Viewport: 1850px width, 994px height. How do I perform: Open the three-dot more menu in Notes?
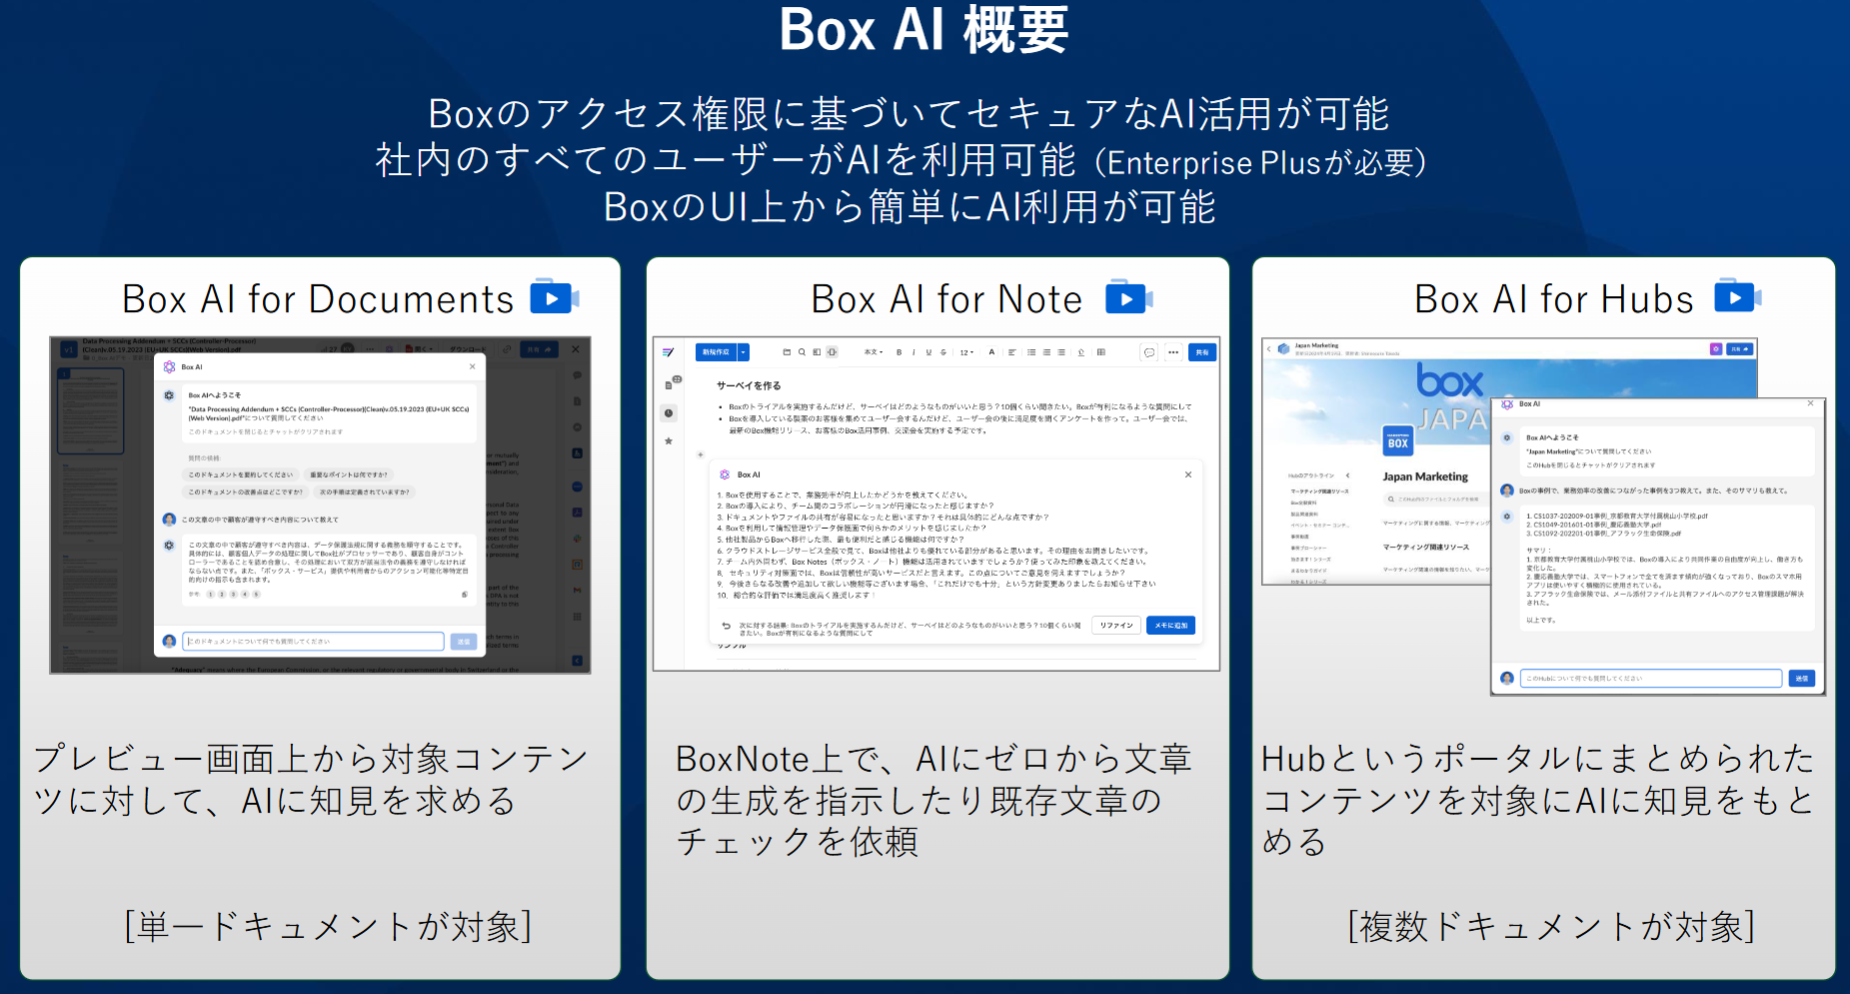coord(1173,352)
